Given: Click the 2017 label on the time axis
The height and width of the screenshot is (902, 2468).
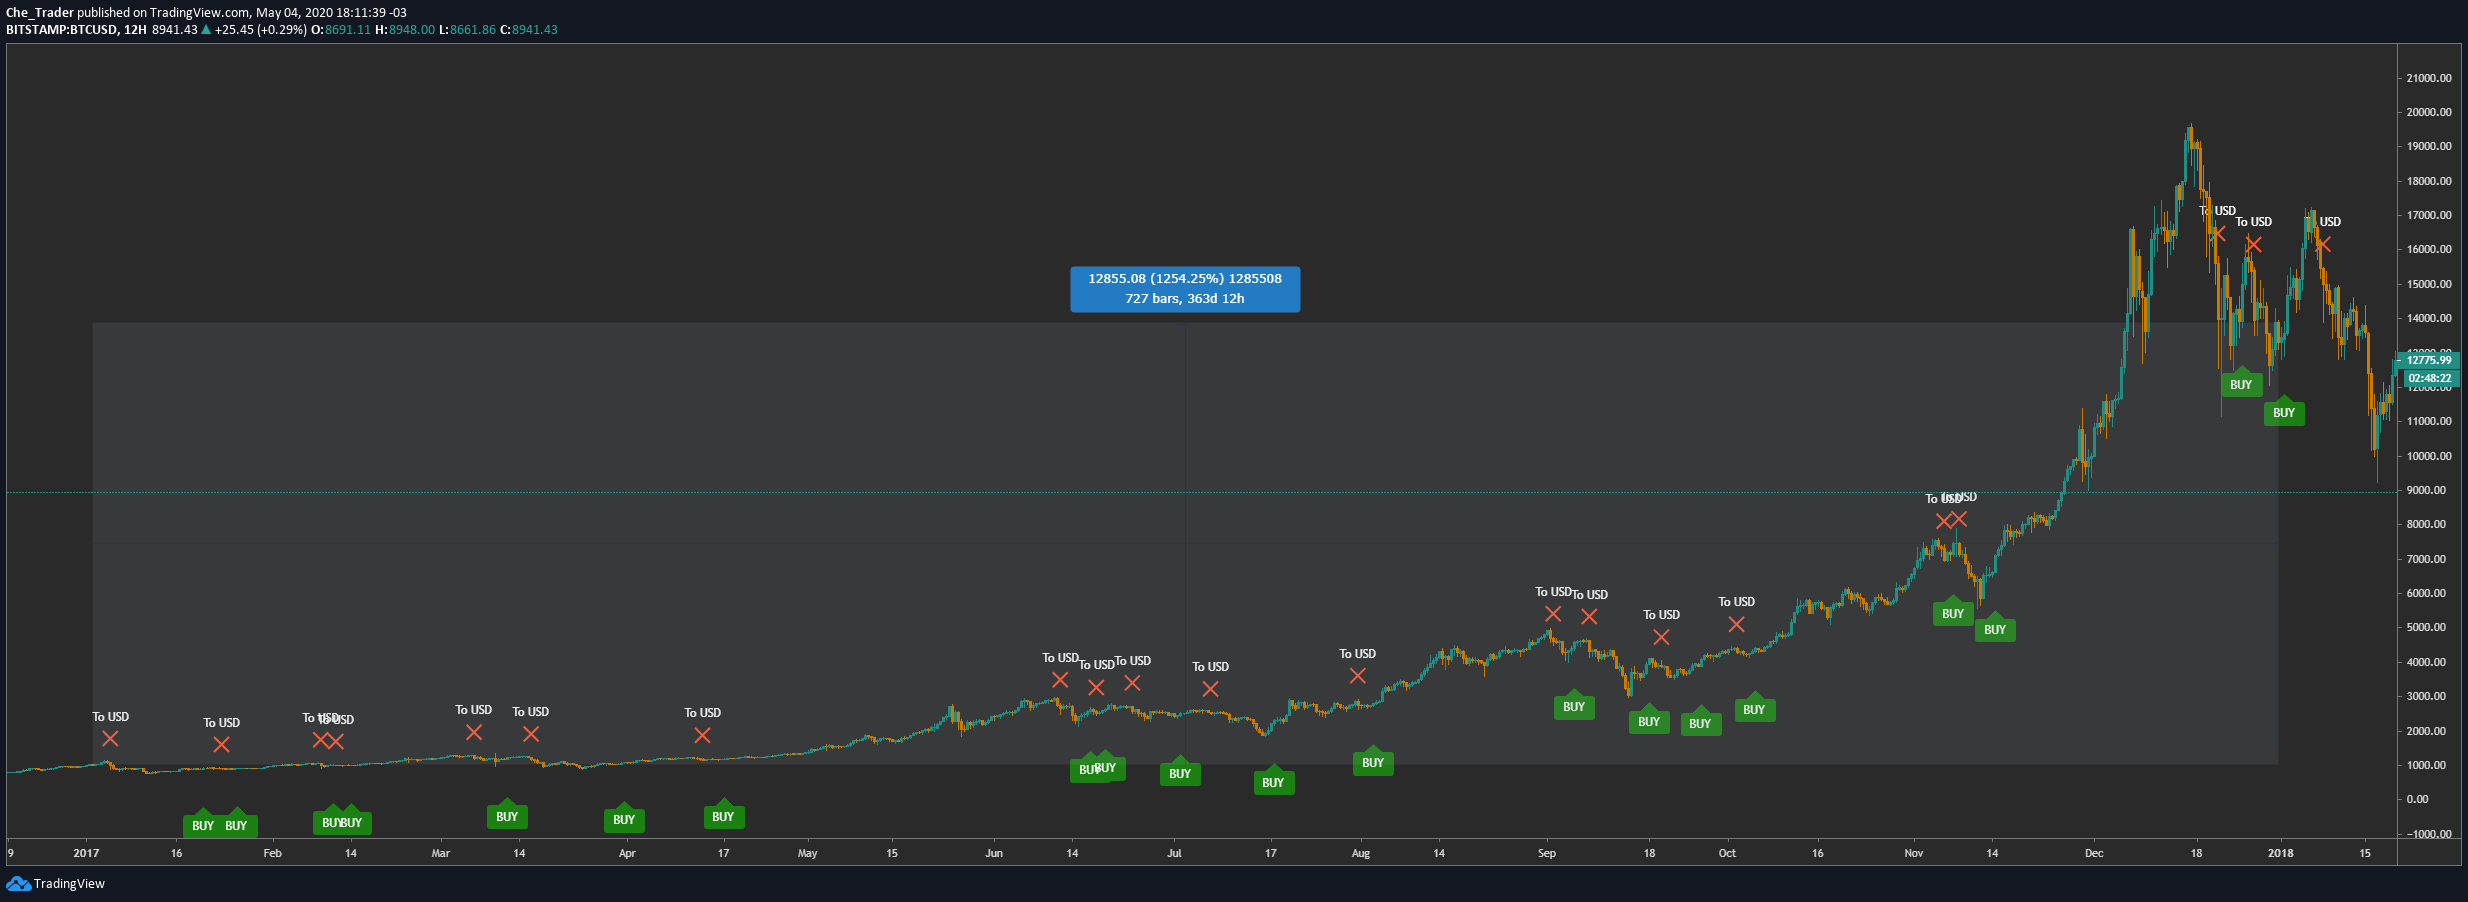Looking at the screenshot, I should click(86, 853).
